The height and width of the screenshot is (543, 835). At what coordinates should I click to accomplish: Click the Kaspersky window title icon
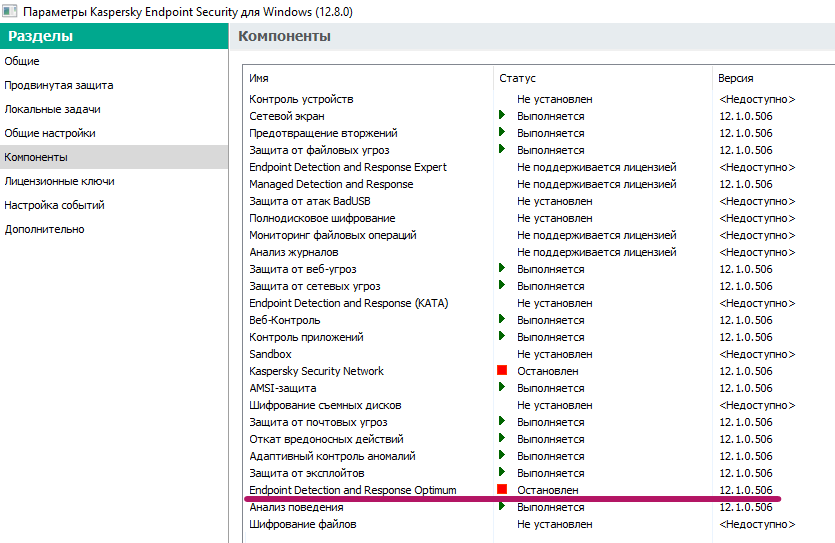pos(10,11)
